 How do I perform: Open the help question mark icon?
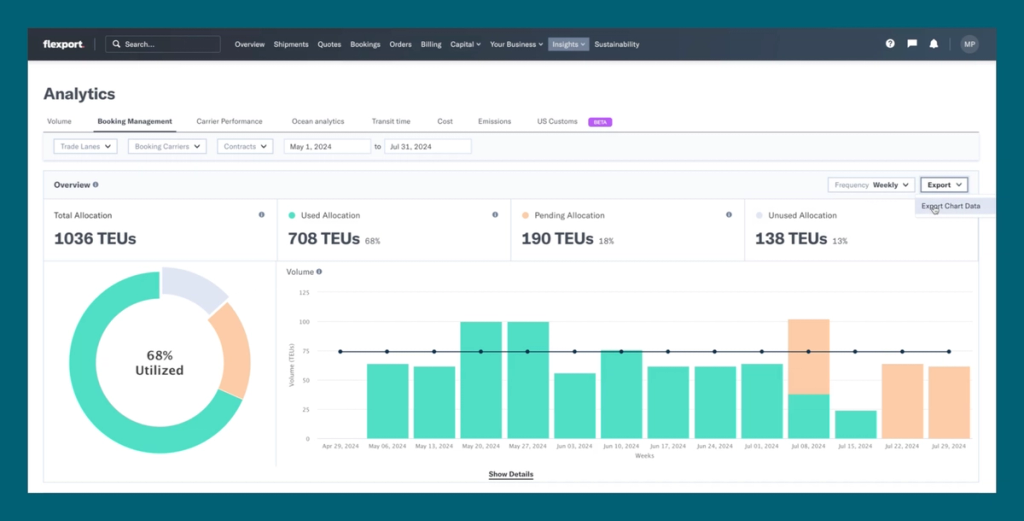click(x=890, y=44)
